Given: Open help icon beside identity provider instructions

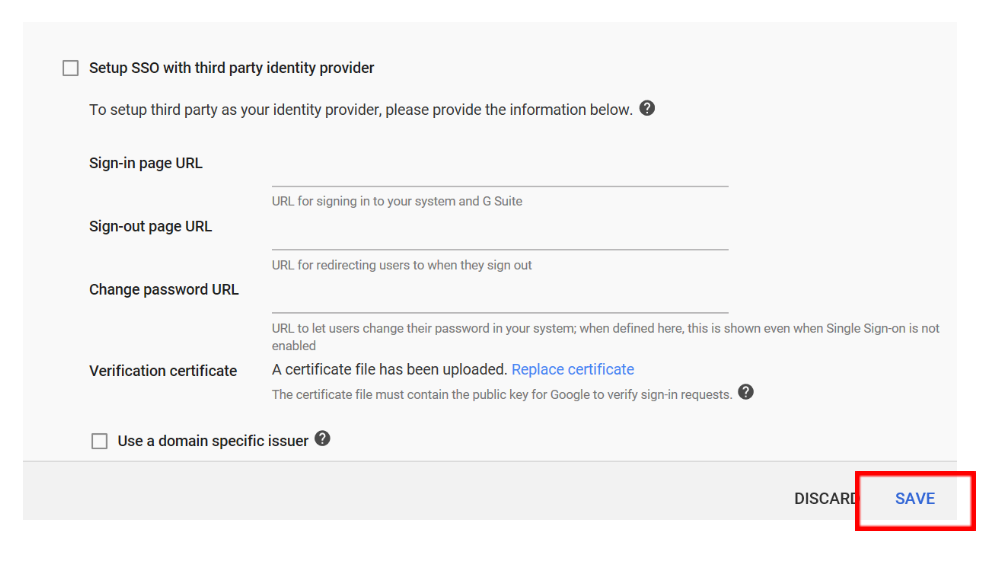Looking at the screenshot, I should click(x=647, y=109).
